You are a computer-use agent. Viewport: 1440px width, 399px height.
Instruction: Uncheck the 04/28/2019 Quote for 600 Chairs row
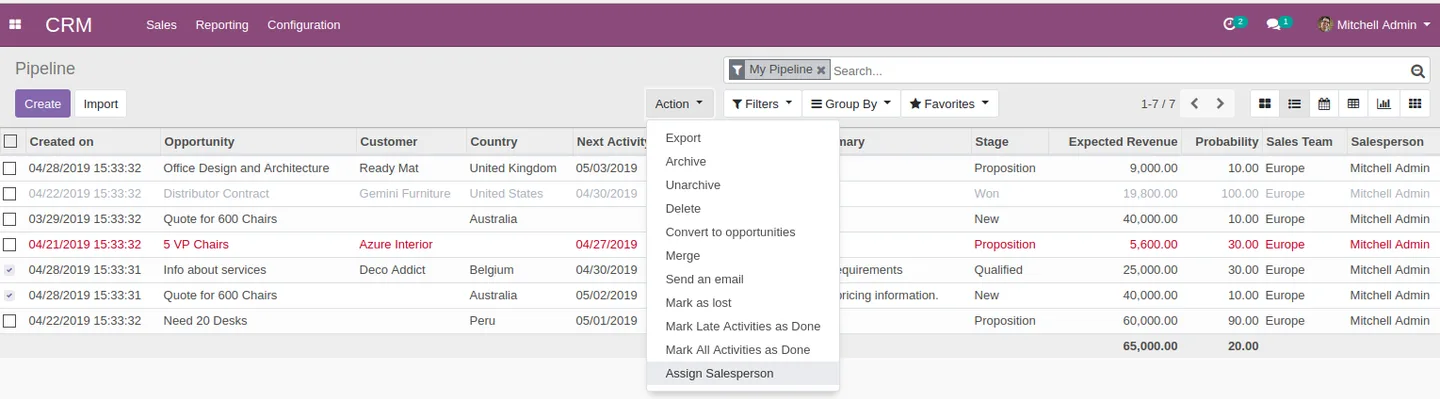pyautogui.click(x=10, y=296)
